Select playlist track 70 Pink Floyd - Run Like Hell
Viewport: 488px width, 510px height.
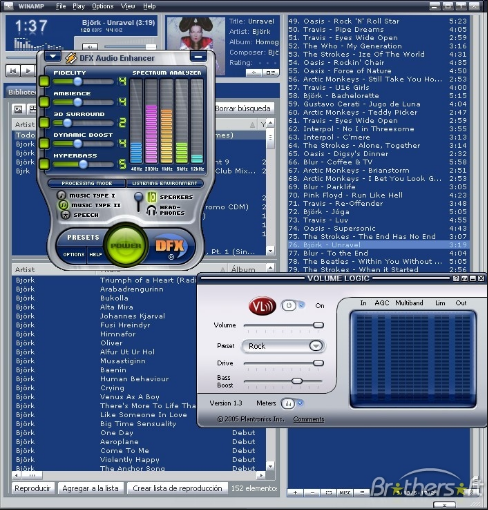pos(378,195)
